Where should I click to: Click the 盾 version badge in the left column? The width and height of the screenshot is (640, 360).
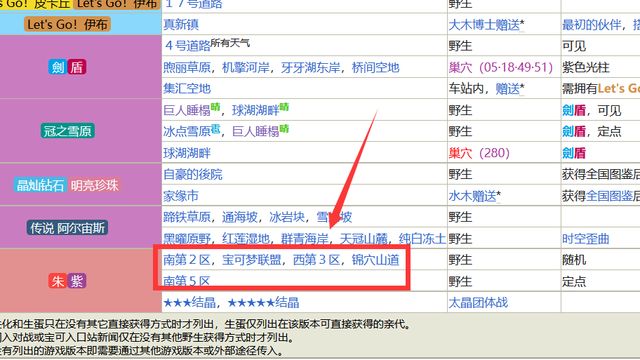coord(76,67)
